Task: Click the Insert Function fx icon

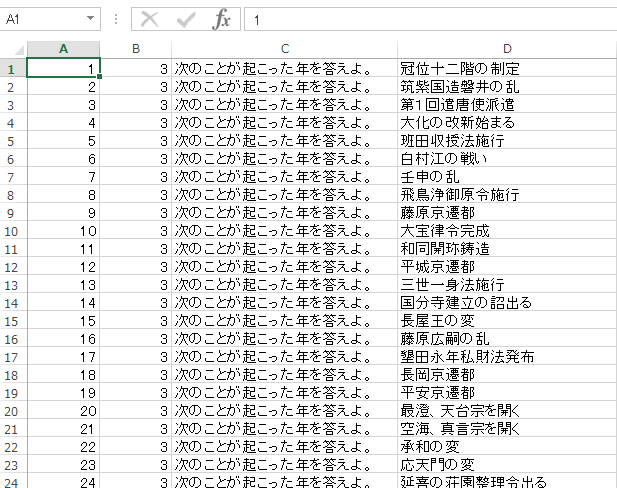Action: 222,19
